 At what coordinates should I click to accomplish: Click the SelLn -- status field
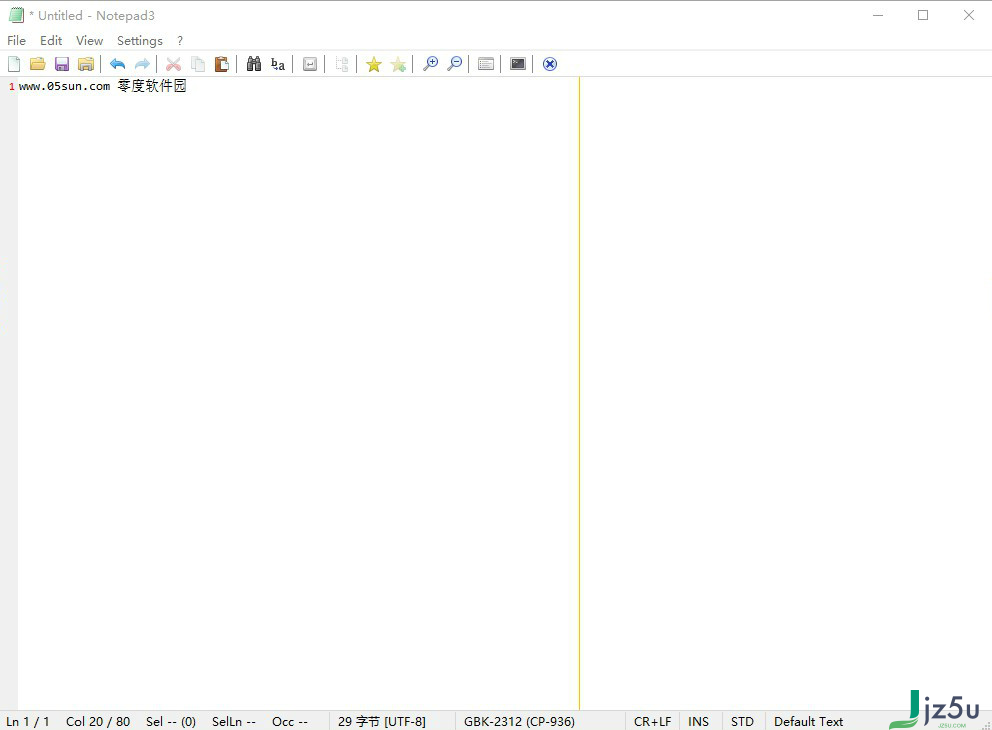234,721
